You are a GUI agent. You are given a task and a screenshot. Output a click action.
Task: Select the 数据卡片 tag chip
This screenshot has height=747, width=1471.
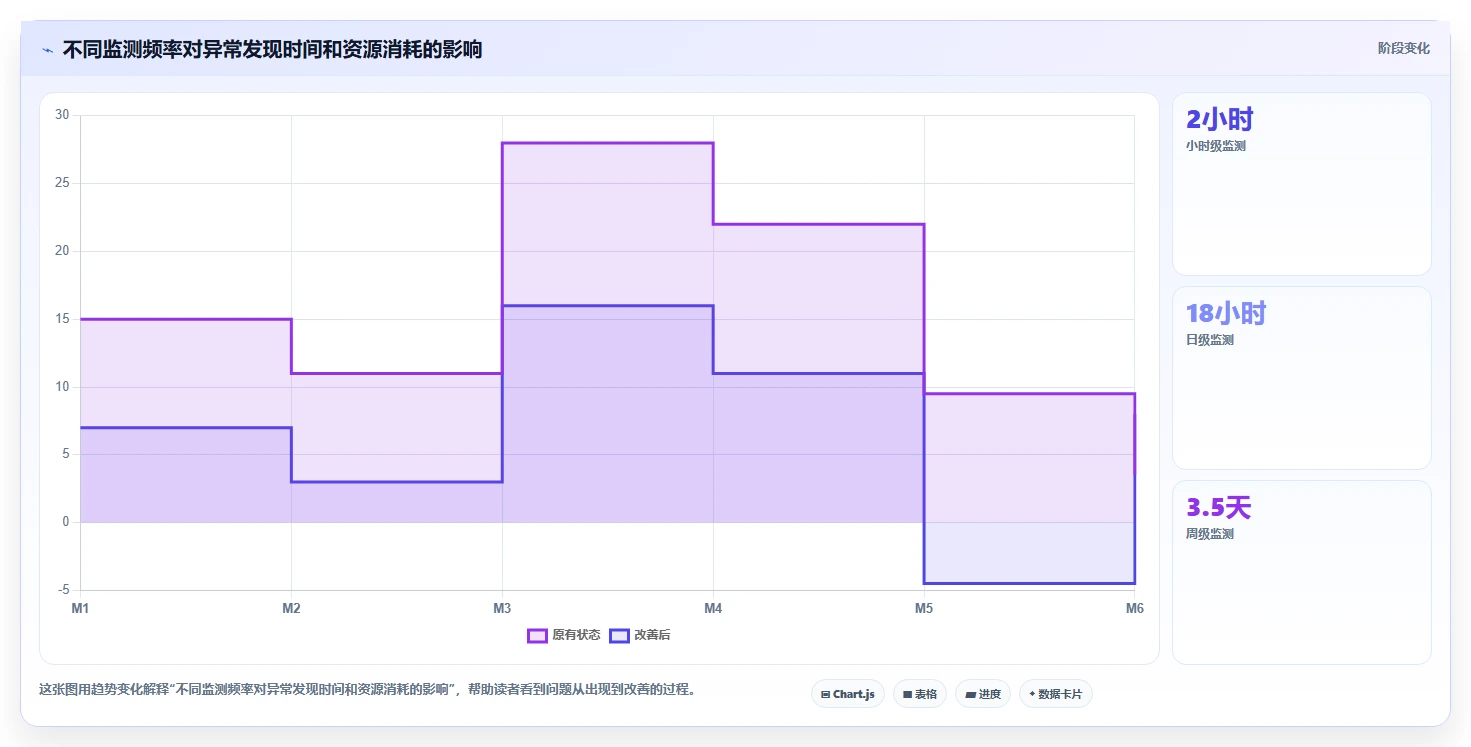1056,694
